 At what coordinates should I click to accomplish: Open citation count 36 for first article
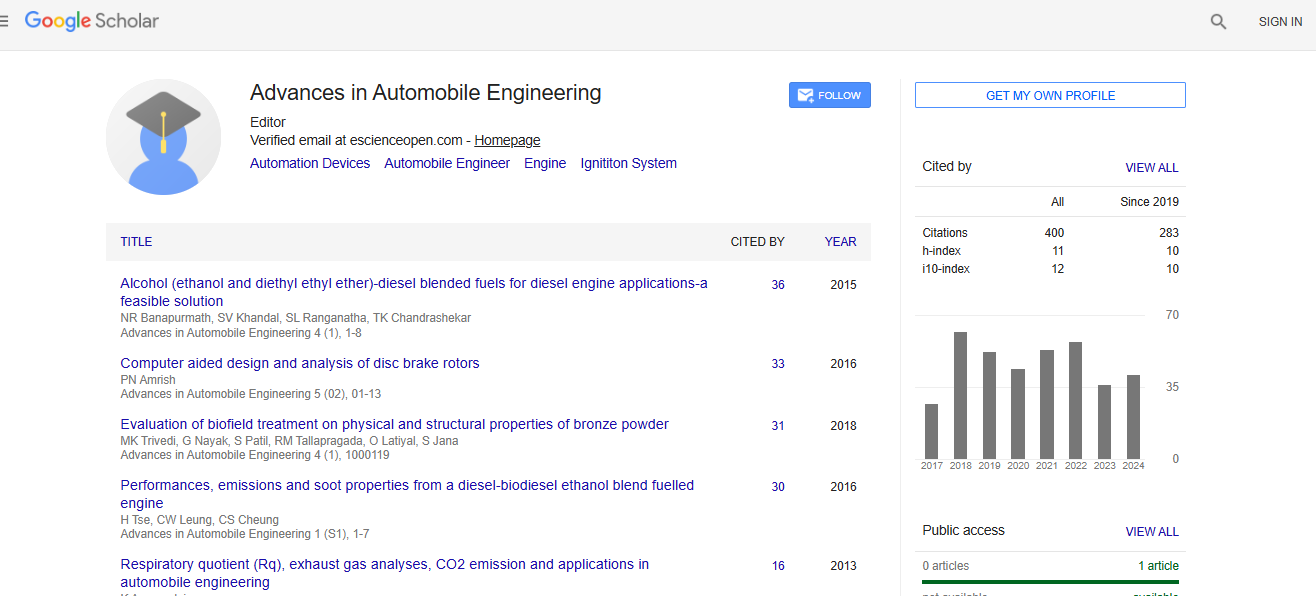pyautogui.click(x=778, y=285)
